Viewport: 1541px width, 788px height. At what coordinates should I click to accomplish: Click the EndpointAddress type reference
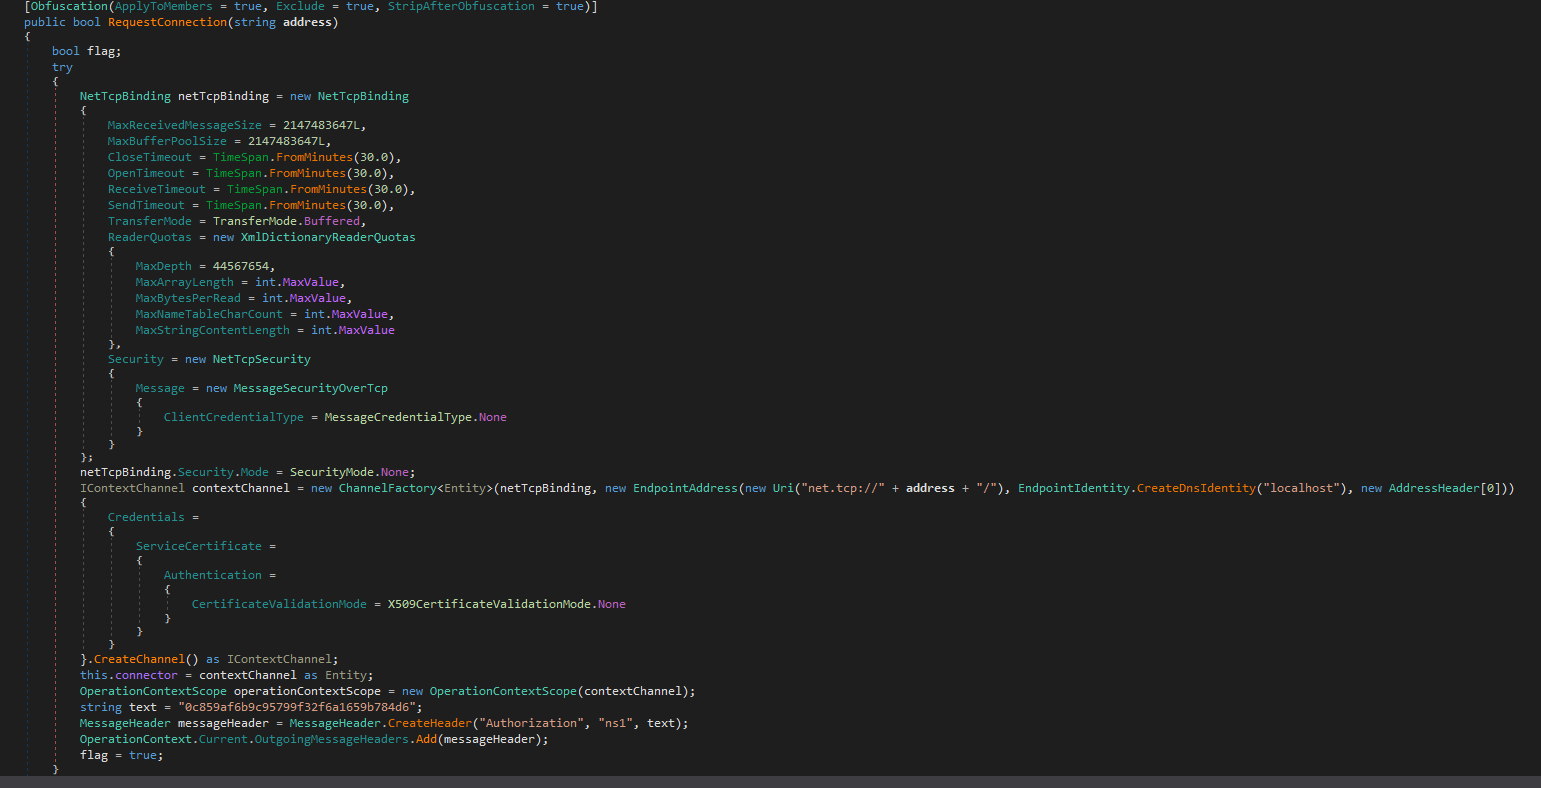click(685, 488)
